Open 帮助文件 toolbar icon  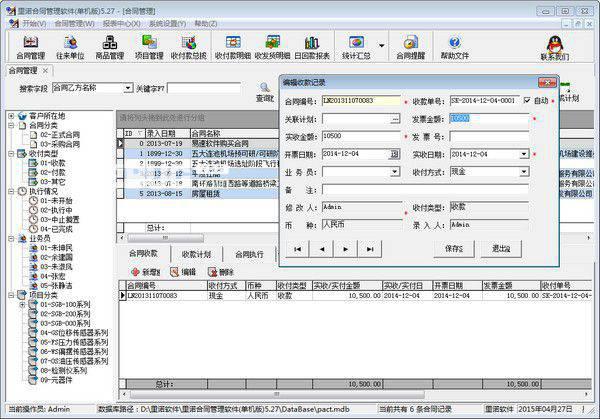point(455,47)
